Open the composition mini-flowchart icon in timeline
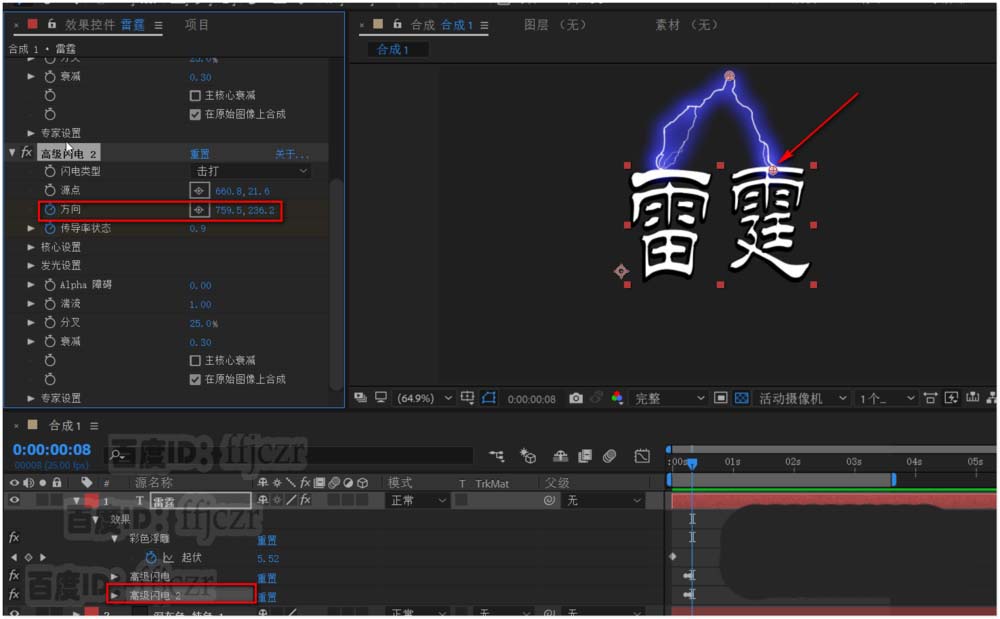This screenshot has width=1000, height=619. click(496, 456)
